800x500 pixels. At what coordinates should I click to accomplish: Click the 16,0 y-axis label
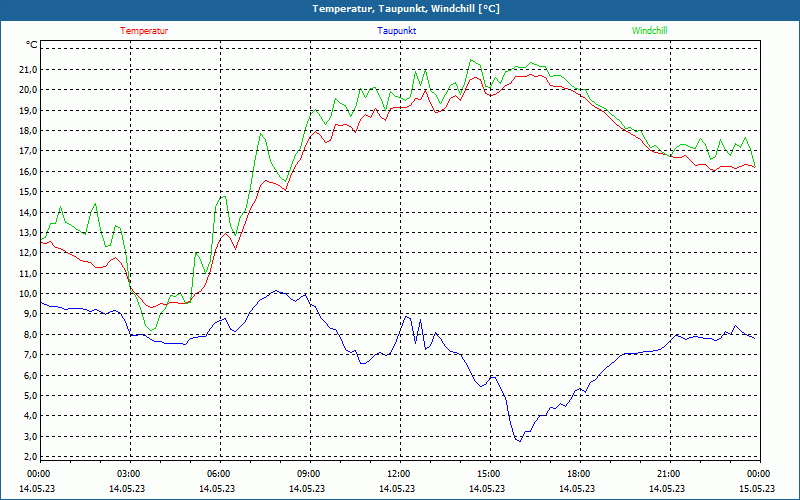(x=28, y=171)
